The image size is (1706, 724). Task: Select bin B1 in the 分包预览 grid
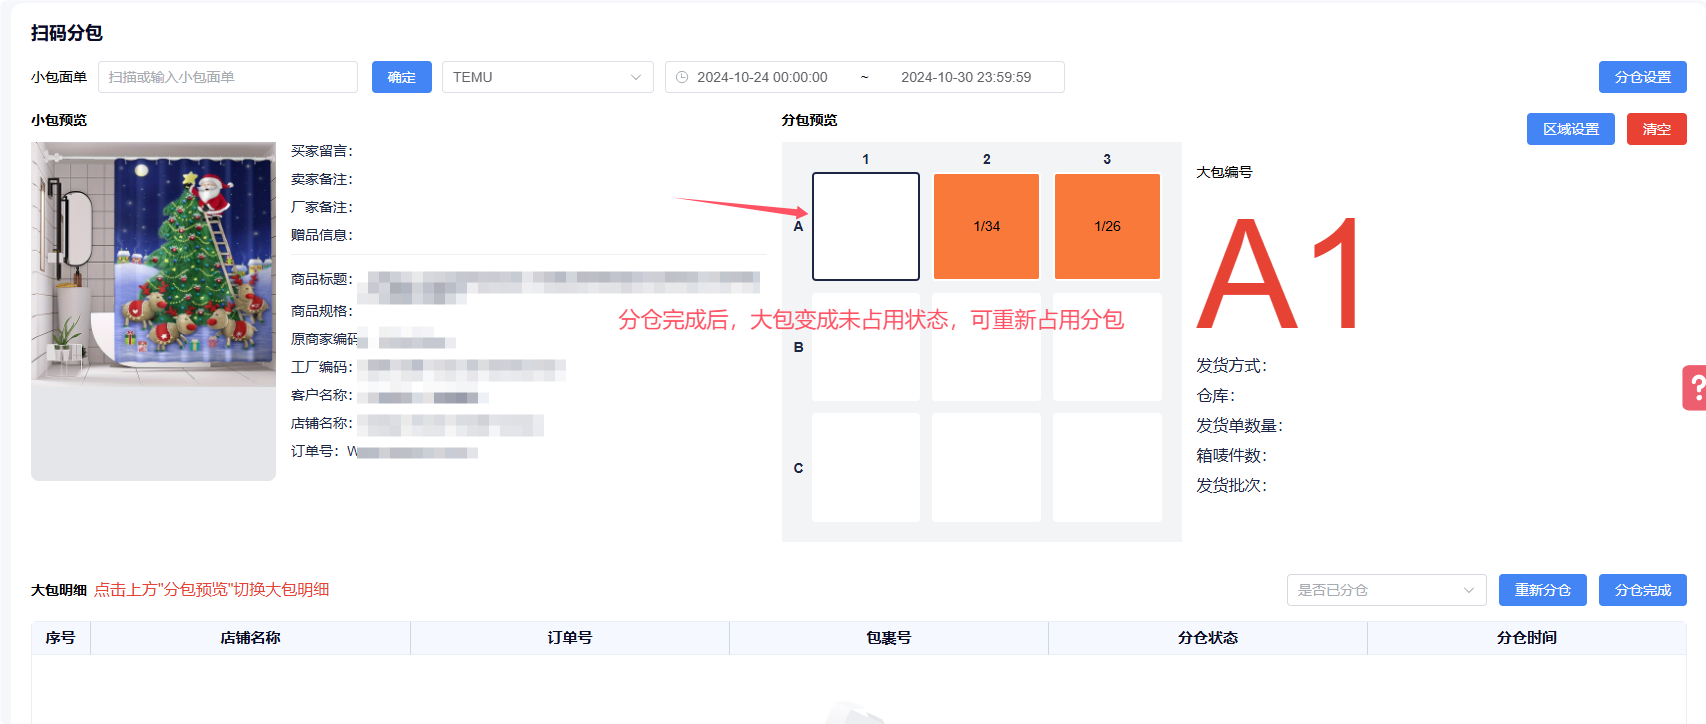tap(866, 347)
